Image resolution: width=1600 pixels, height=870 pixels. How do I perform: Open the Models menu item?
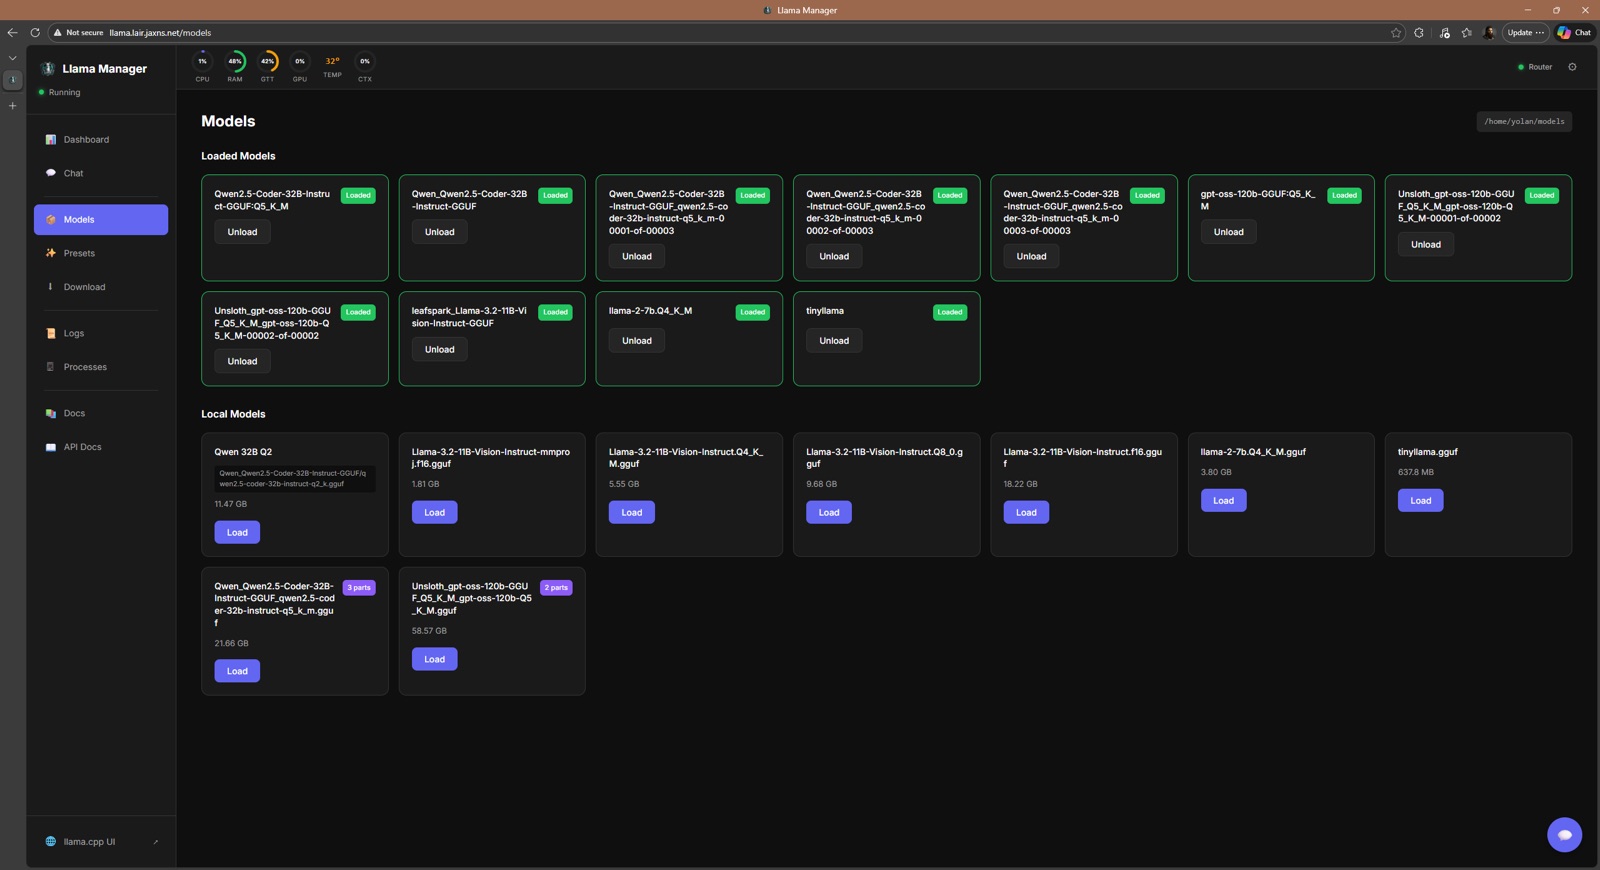(101, 220)
